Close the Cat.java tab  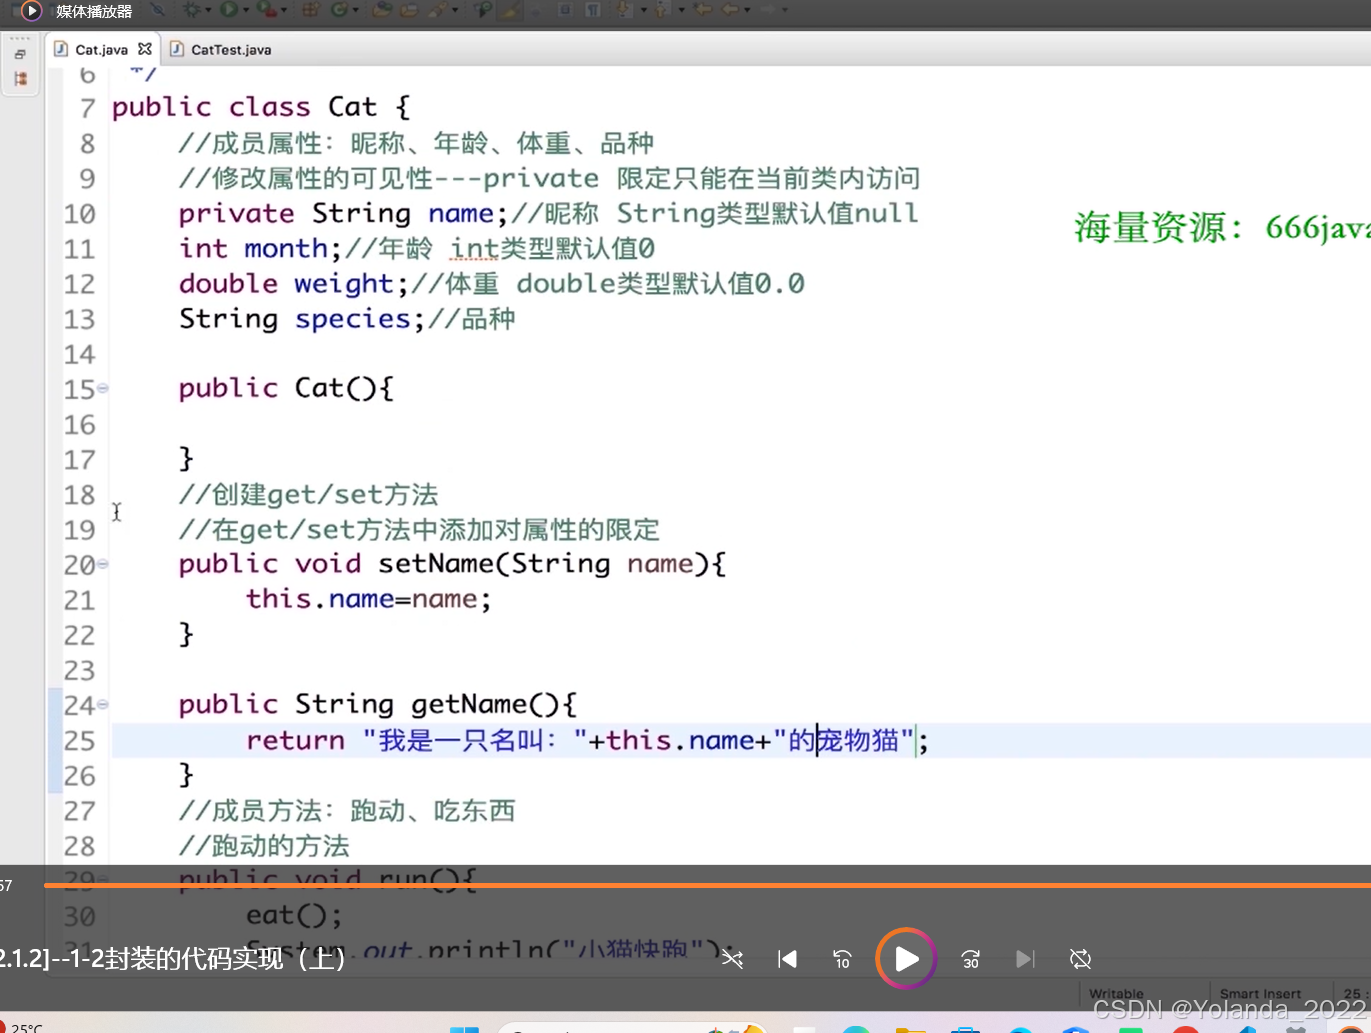pyautogui.click(x=145, y=48)
